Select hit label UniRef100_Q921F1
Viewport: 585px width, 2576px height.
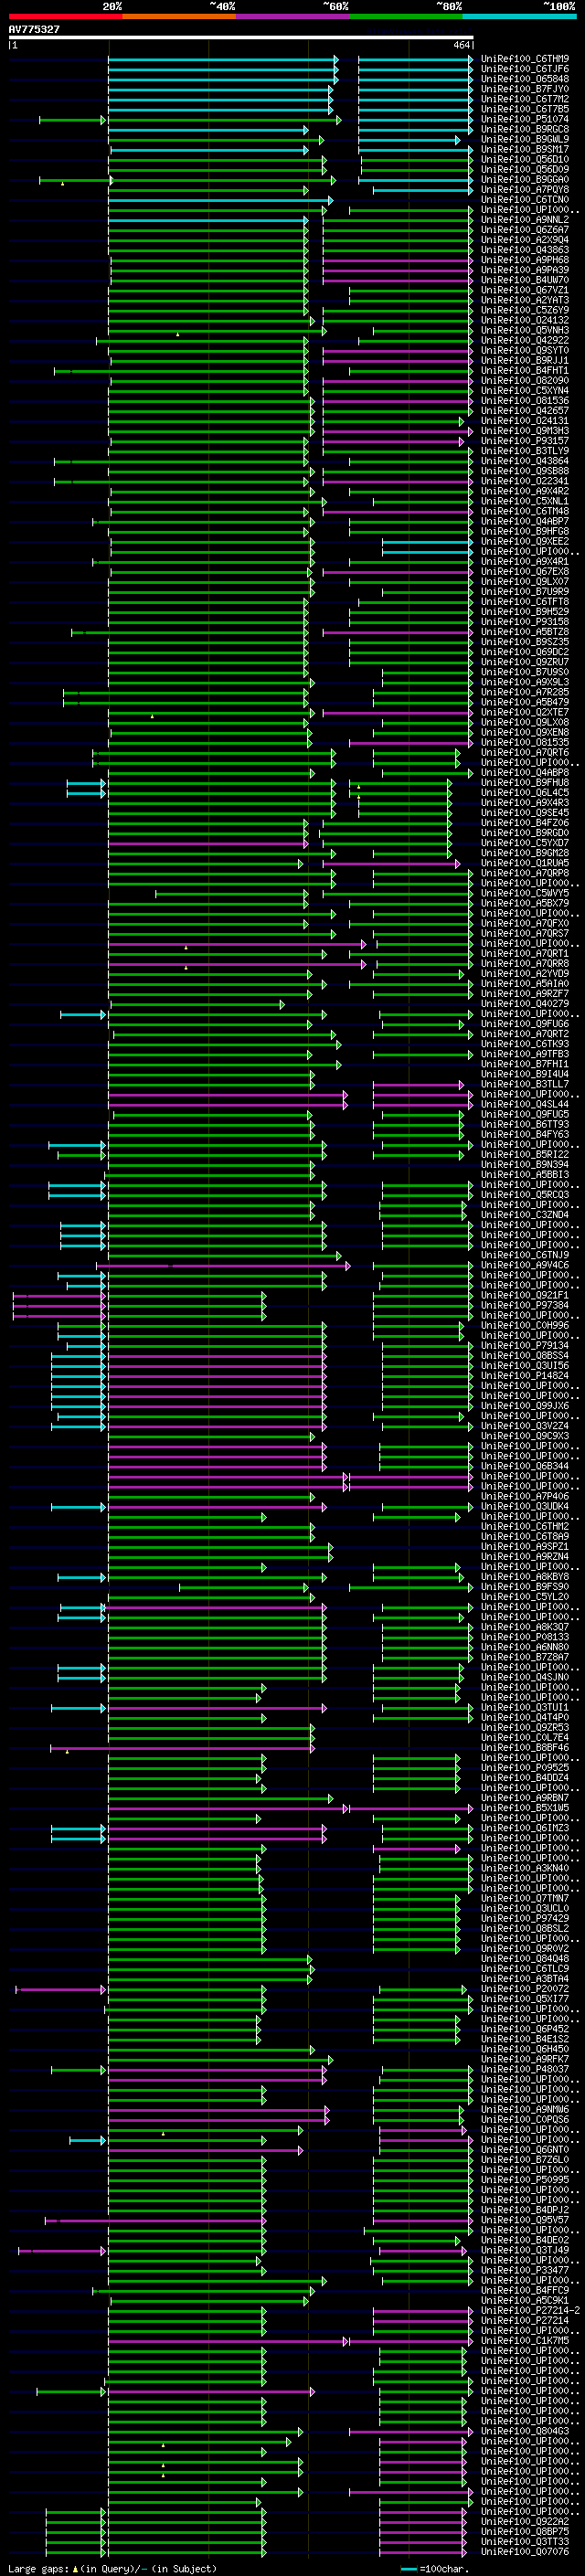click(525, 1295)
